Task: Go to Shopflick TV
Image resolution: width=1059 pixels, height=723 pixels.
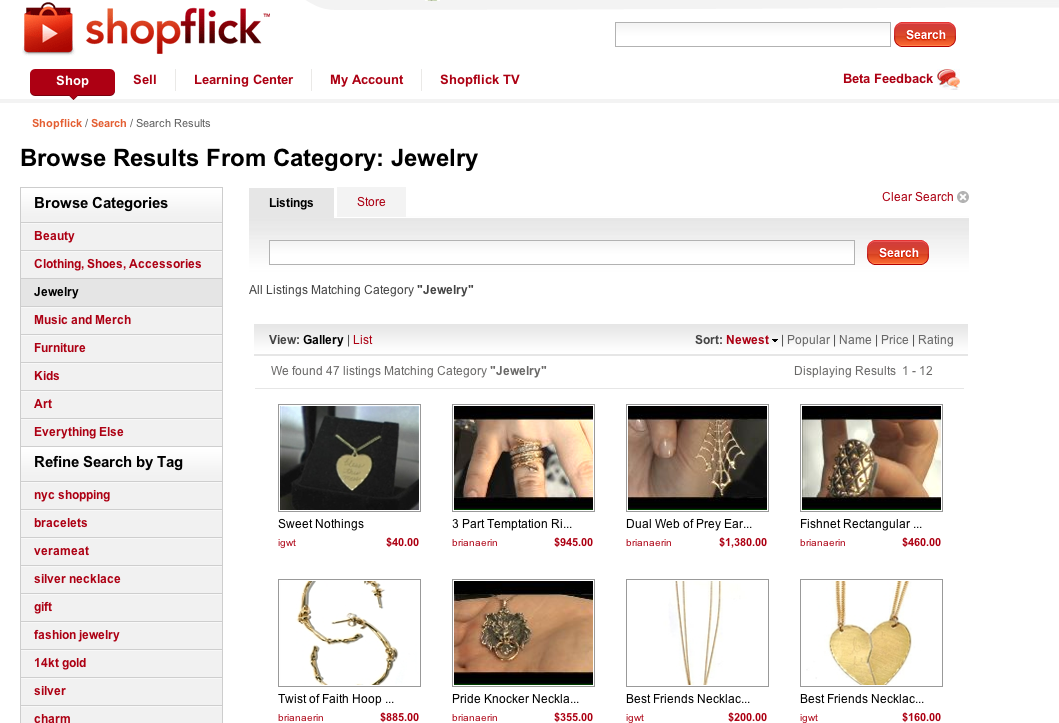Action: click(480, 80)
